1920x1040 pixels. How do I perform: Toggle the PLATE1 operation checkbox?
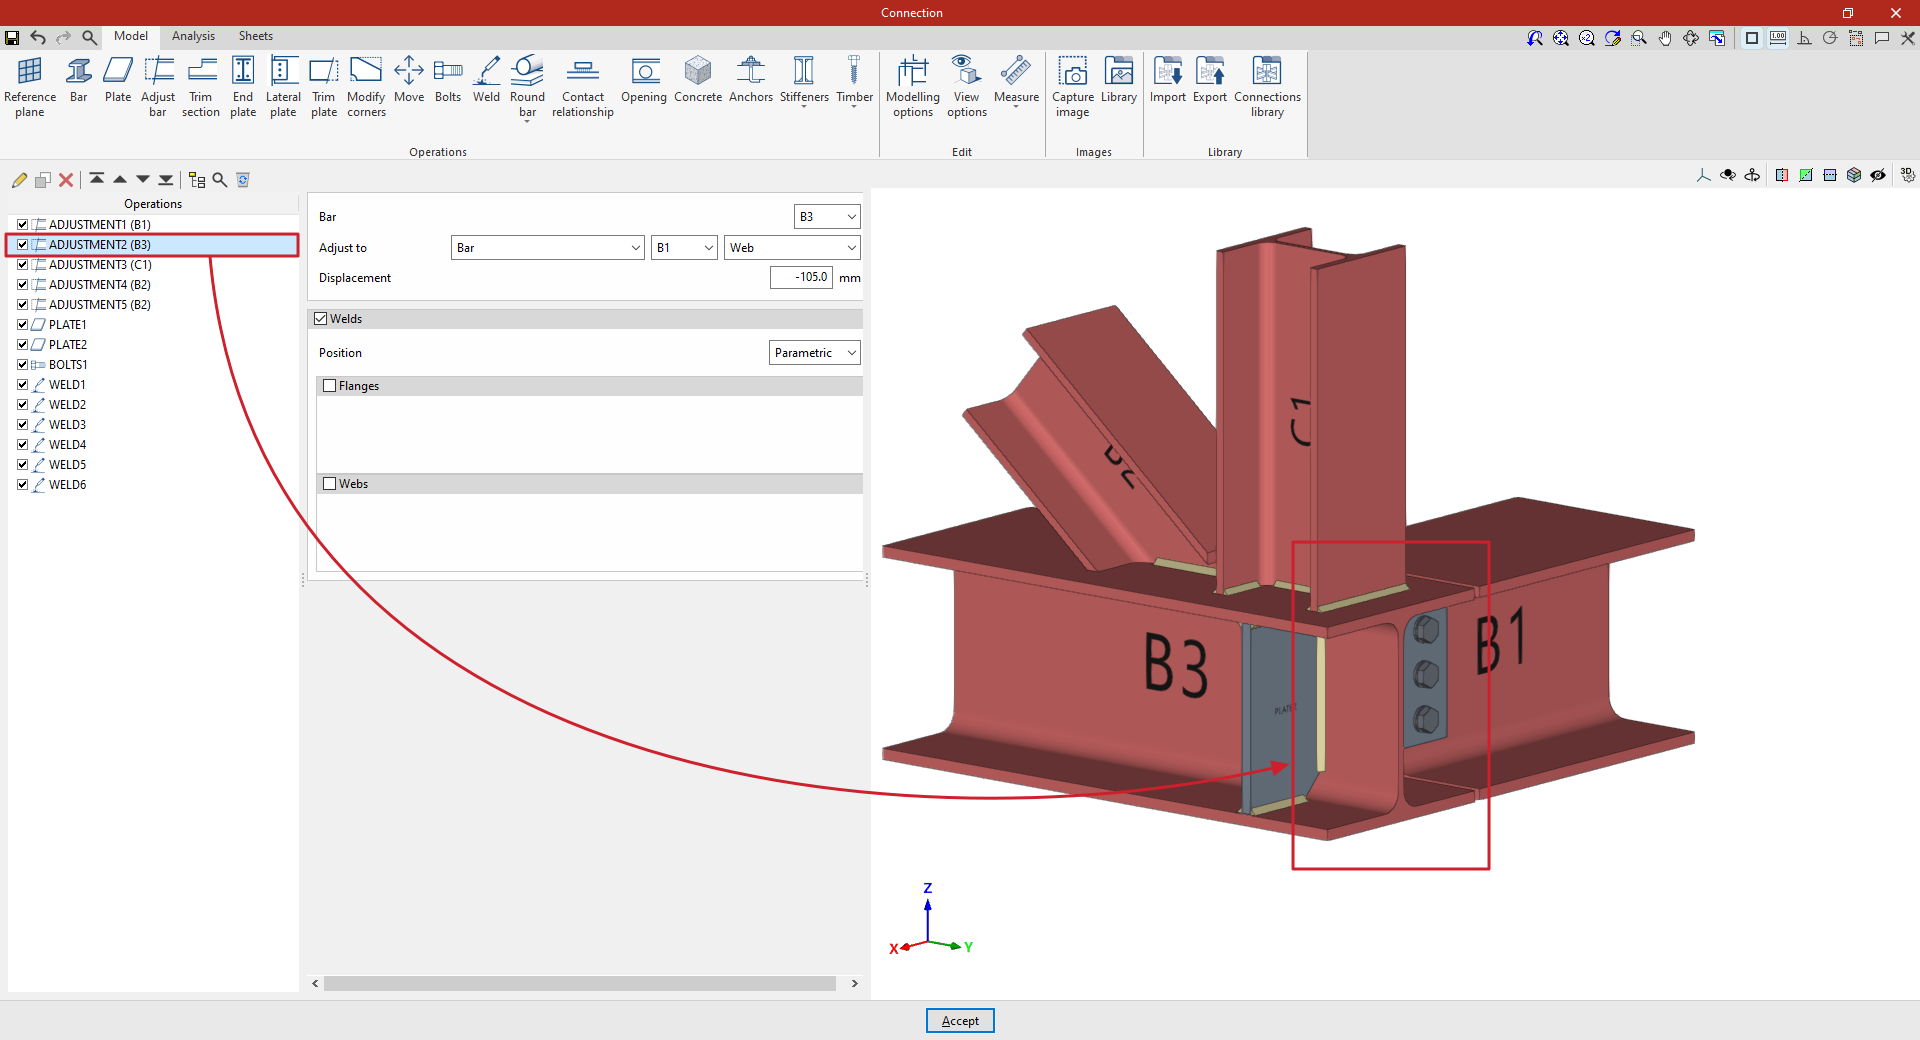[22, 325]
